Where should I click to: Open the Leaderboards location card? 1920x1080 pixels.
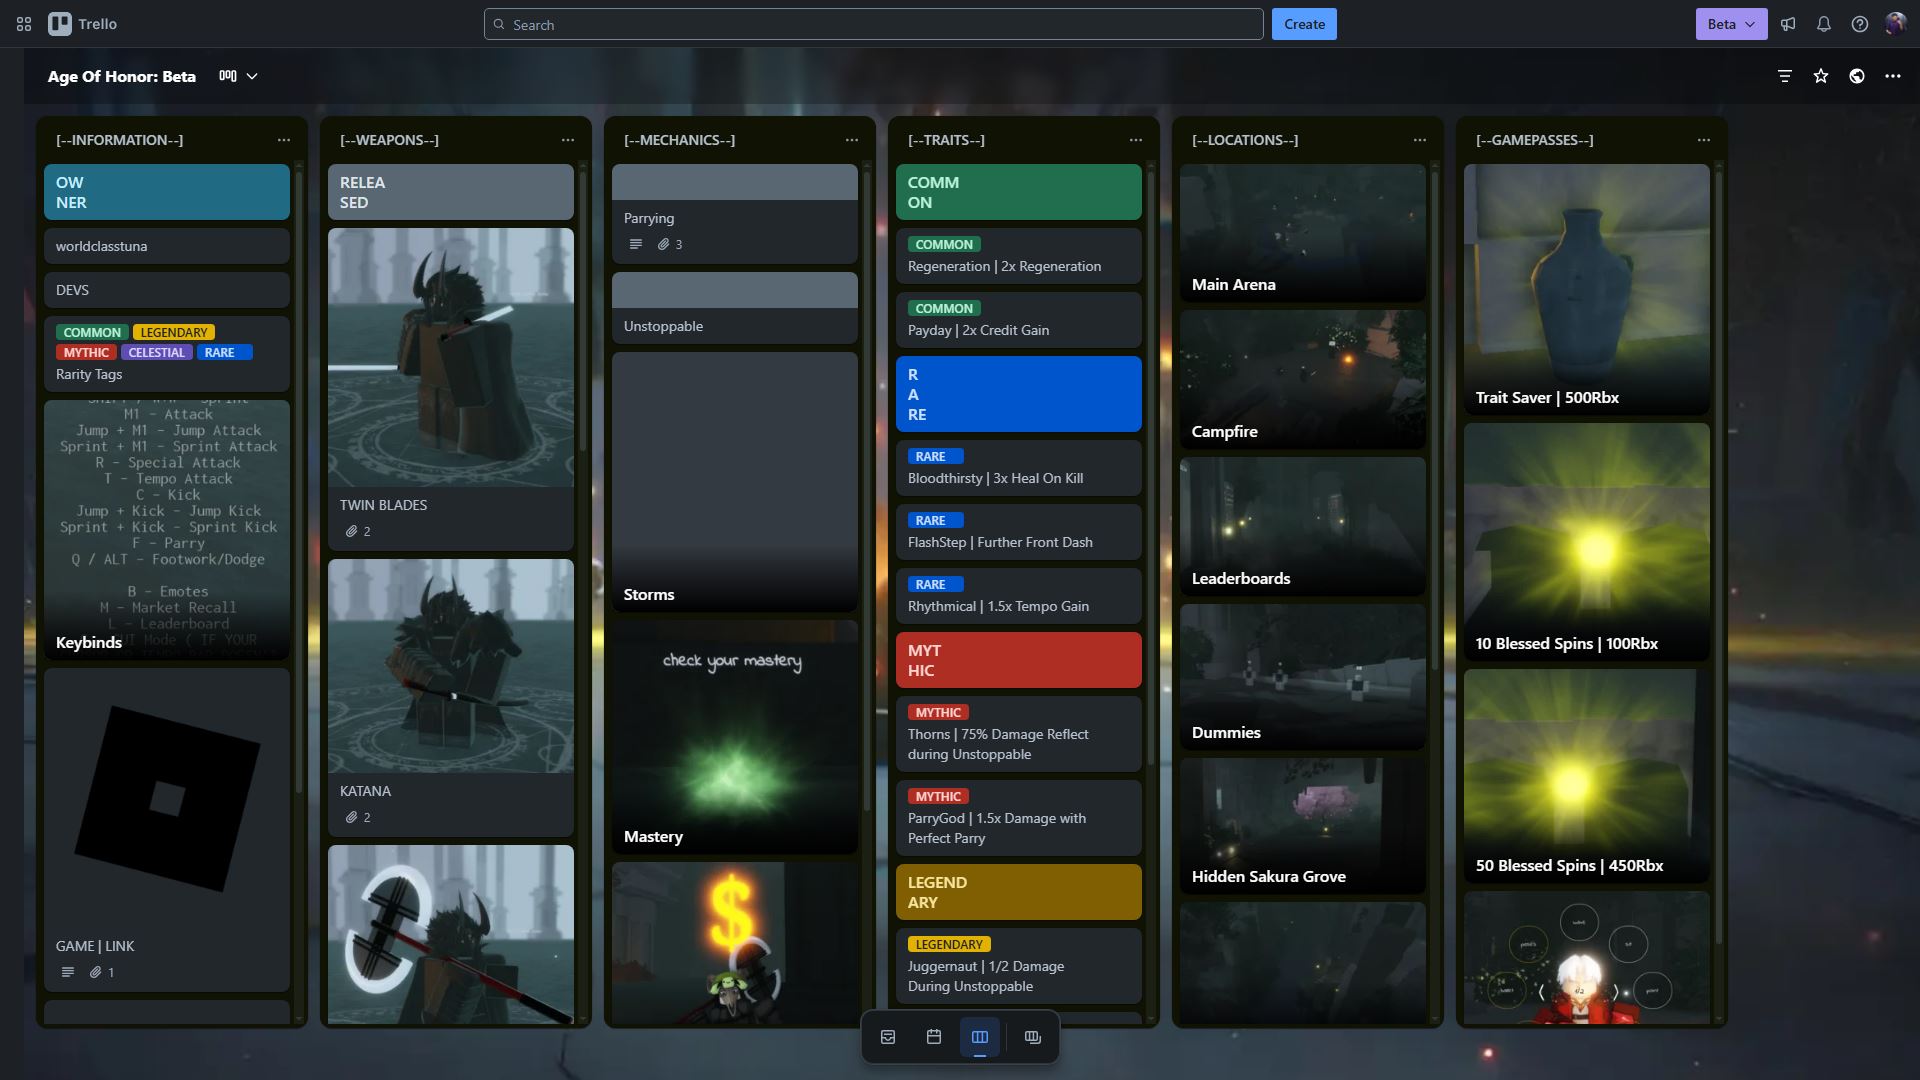pos(1303,527)
